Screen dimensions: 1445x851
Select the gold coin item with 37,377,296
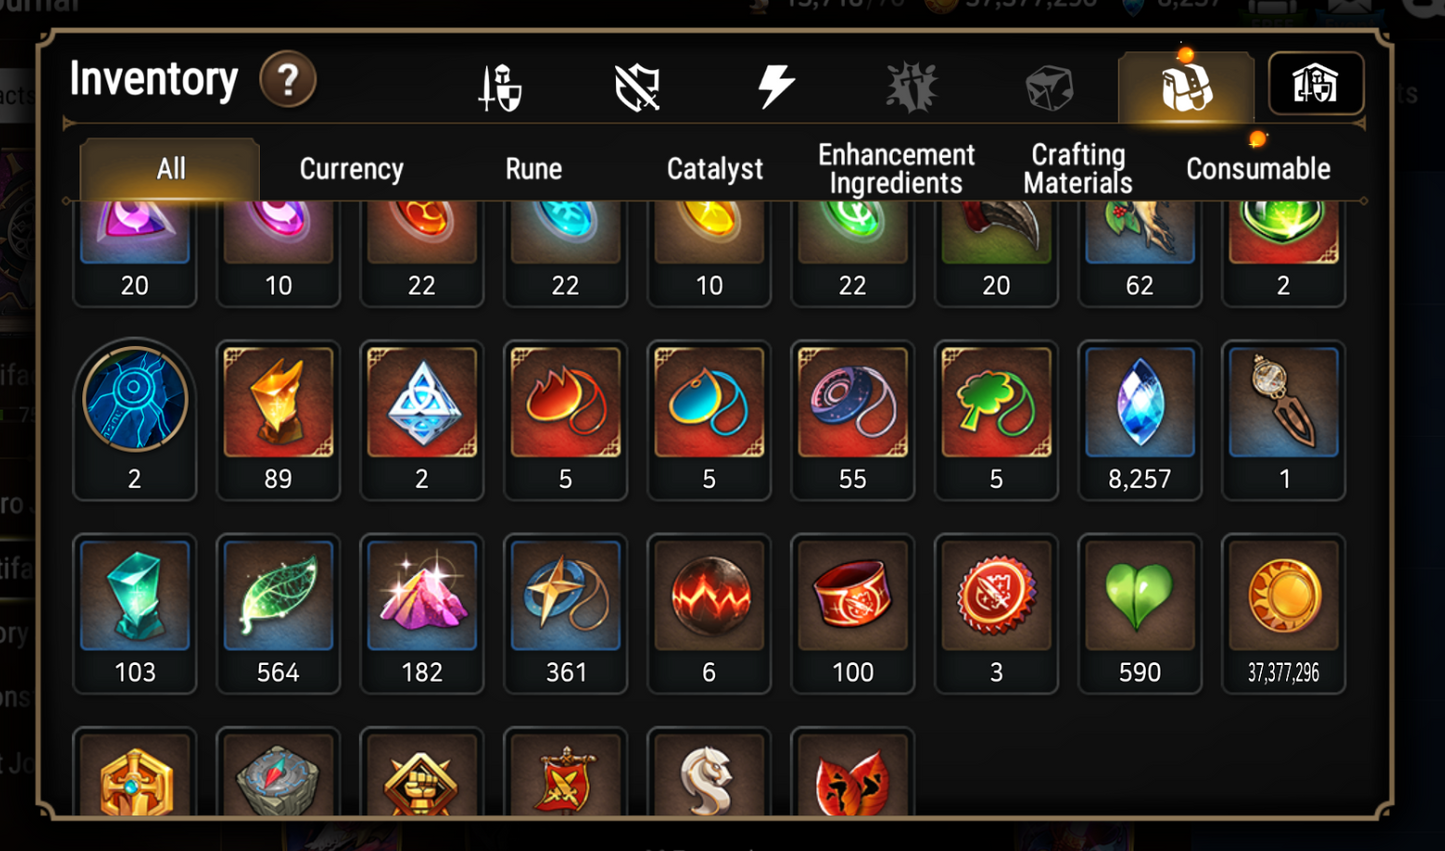tap(1284, 614)
